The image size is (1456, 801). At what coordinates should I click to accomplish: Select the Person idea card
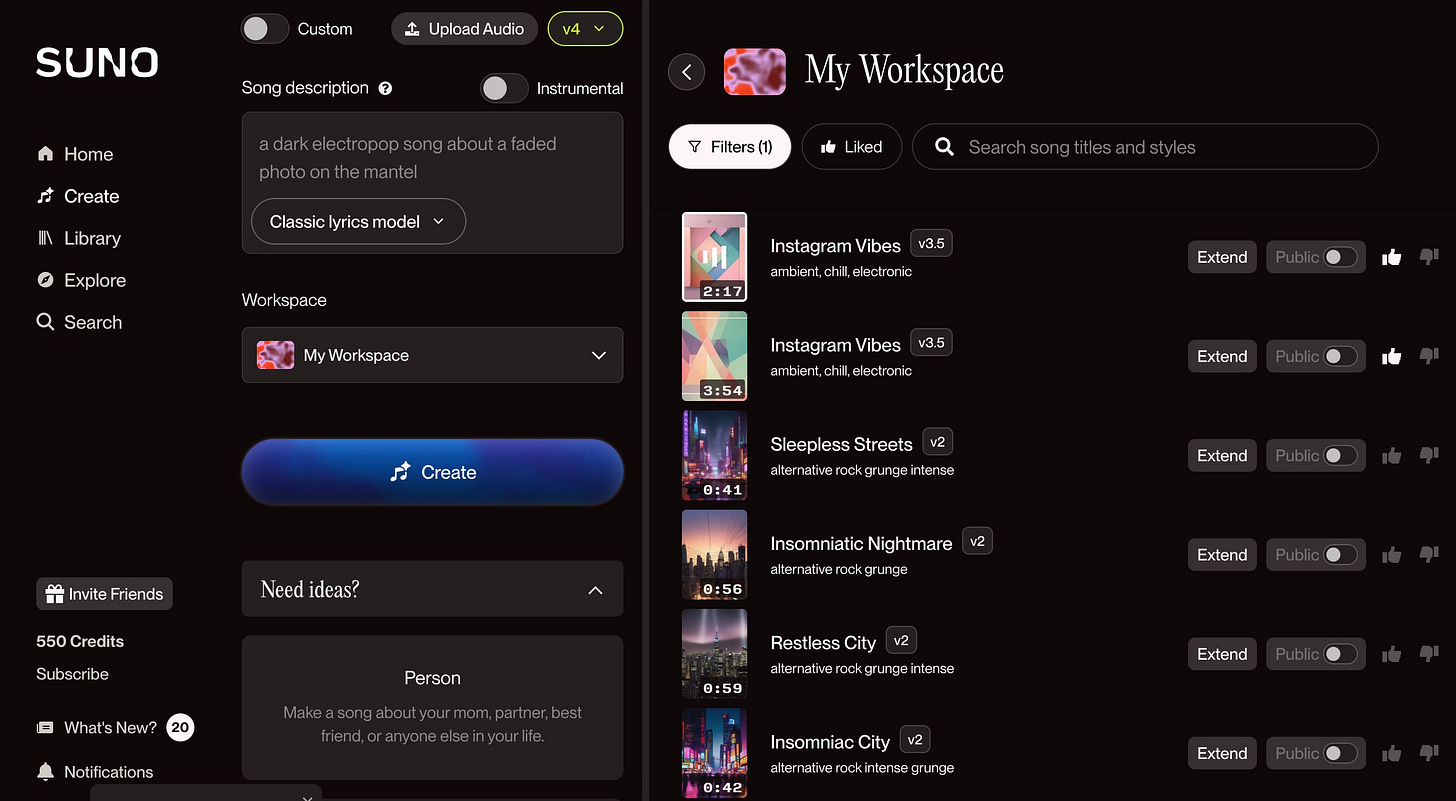click(x=432, y=707)
